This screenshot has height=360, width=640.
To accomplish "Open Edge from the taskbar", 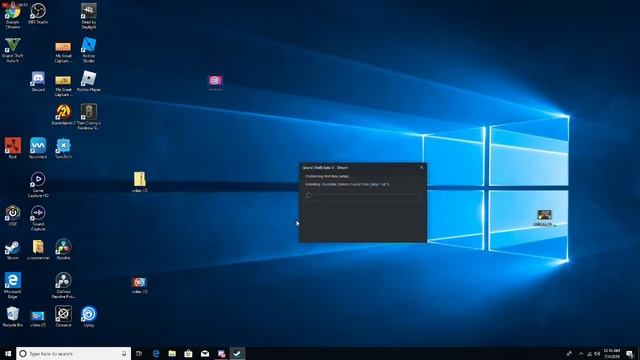I will click(156, 353).
